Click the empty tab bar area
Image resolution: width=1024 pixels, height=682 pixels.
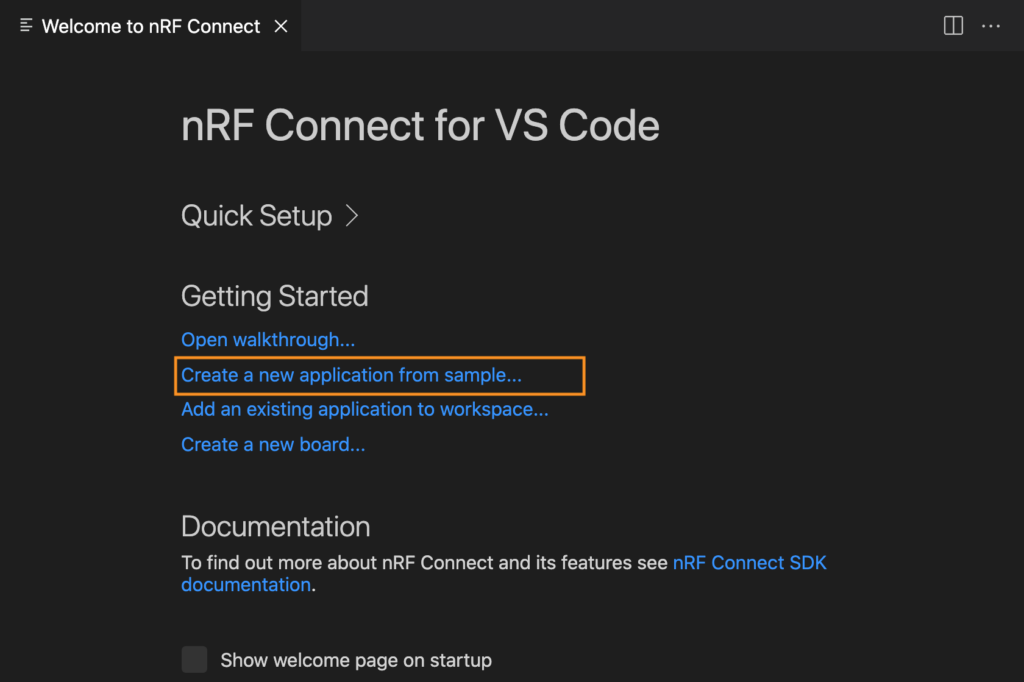tap(620, 26)
